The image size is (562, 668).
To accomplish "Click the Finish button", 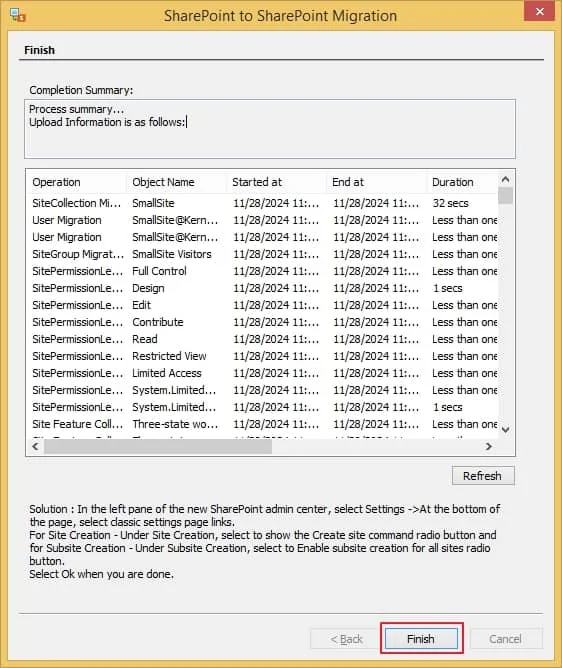I will tap(421, 639).
